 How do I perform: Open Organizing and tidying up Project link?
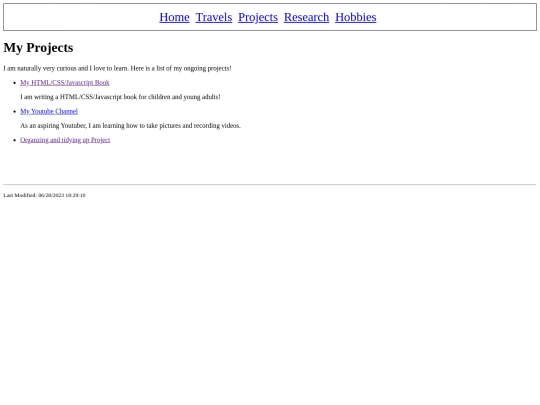(65, 140)
